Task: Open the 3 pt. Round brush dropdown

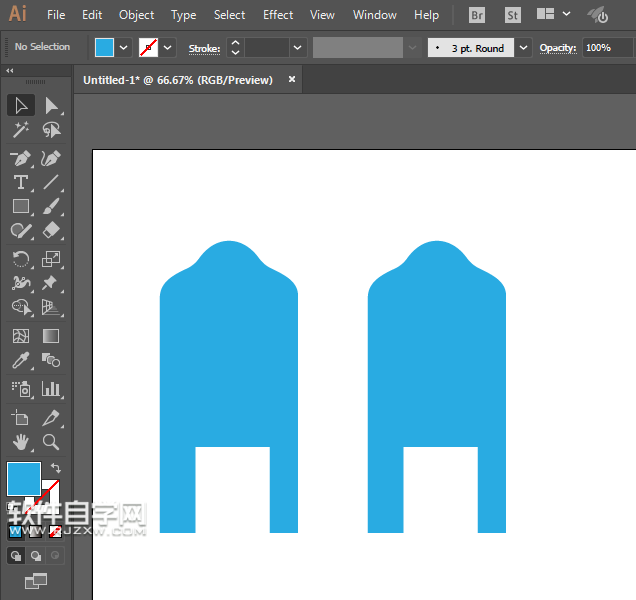Action: [x=524, y=48]
